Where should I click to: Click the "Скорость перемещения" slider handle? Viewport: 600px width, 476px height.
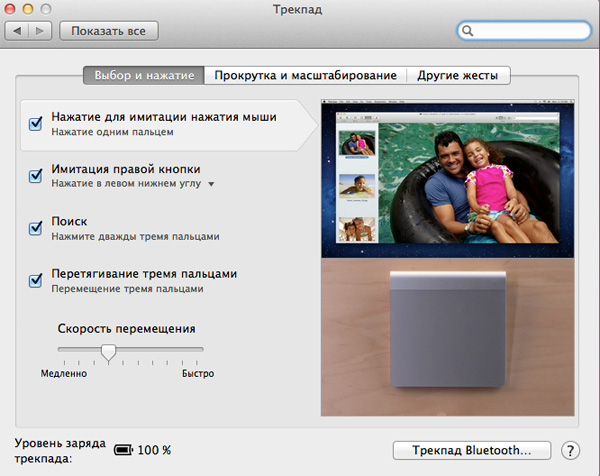[x=108, y=351]
